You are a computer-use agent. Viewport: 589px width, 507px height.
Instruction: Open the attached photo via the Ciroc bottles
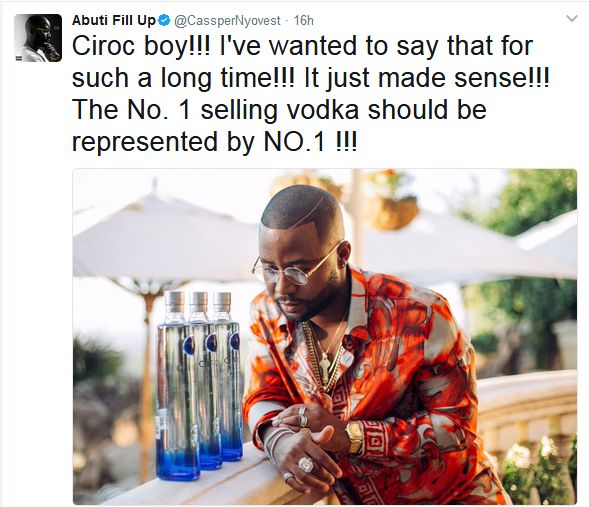(x=198, y=385)
